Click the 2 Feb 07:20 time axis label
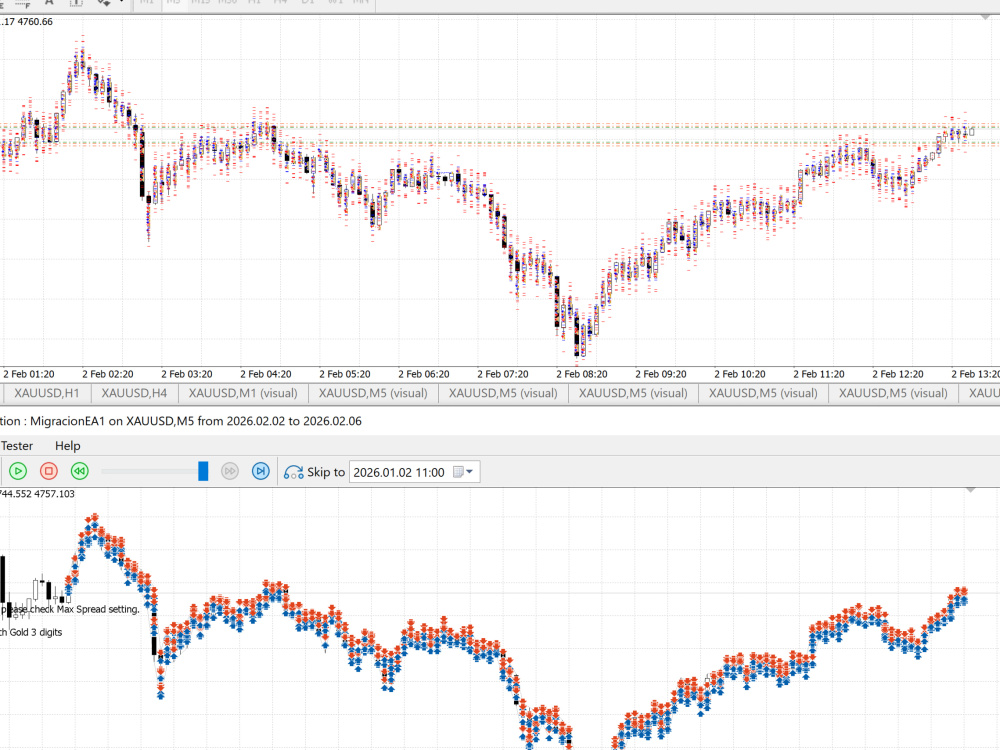The width and height of the screenshot is (1000, 750). (x=503, y=374)
